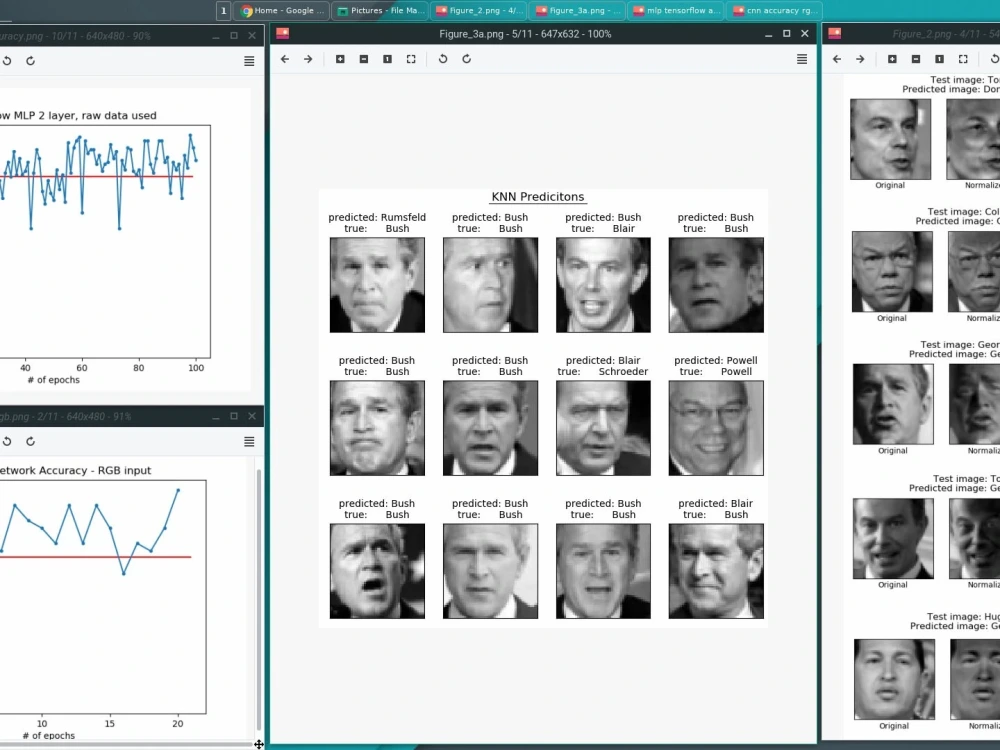
Task: Switch to Figure_2.png taskbar item
Action: (x=479, y=10)
